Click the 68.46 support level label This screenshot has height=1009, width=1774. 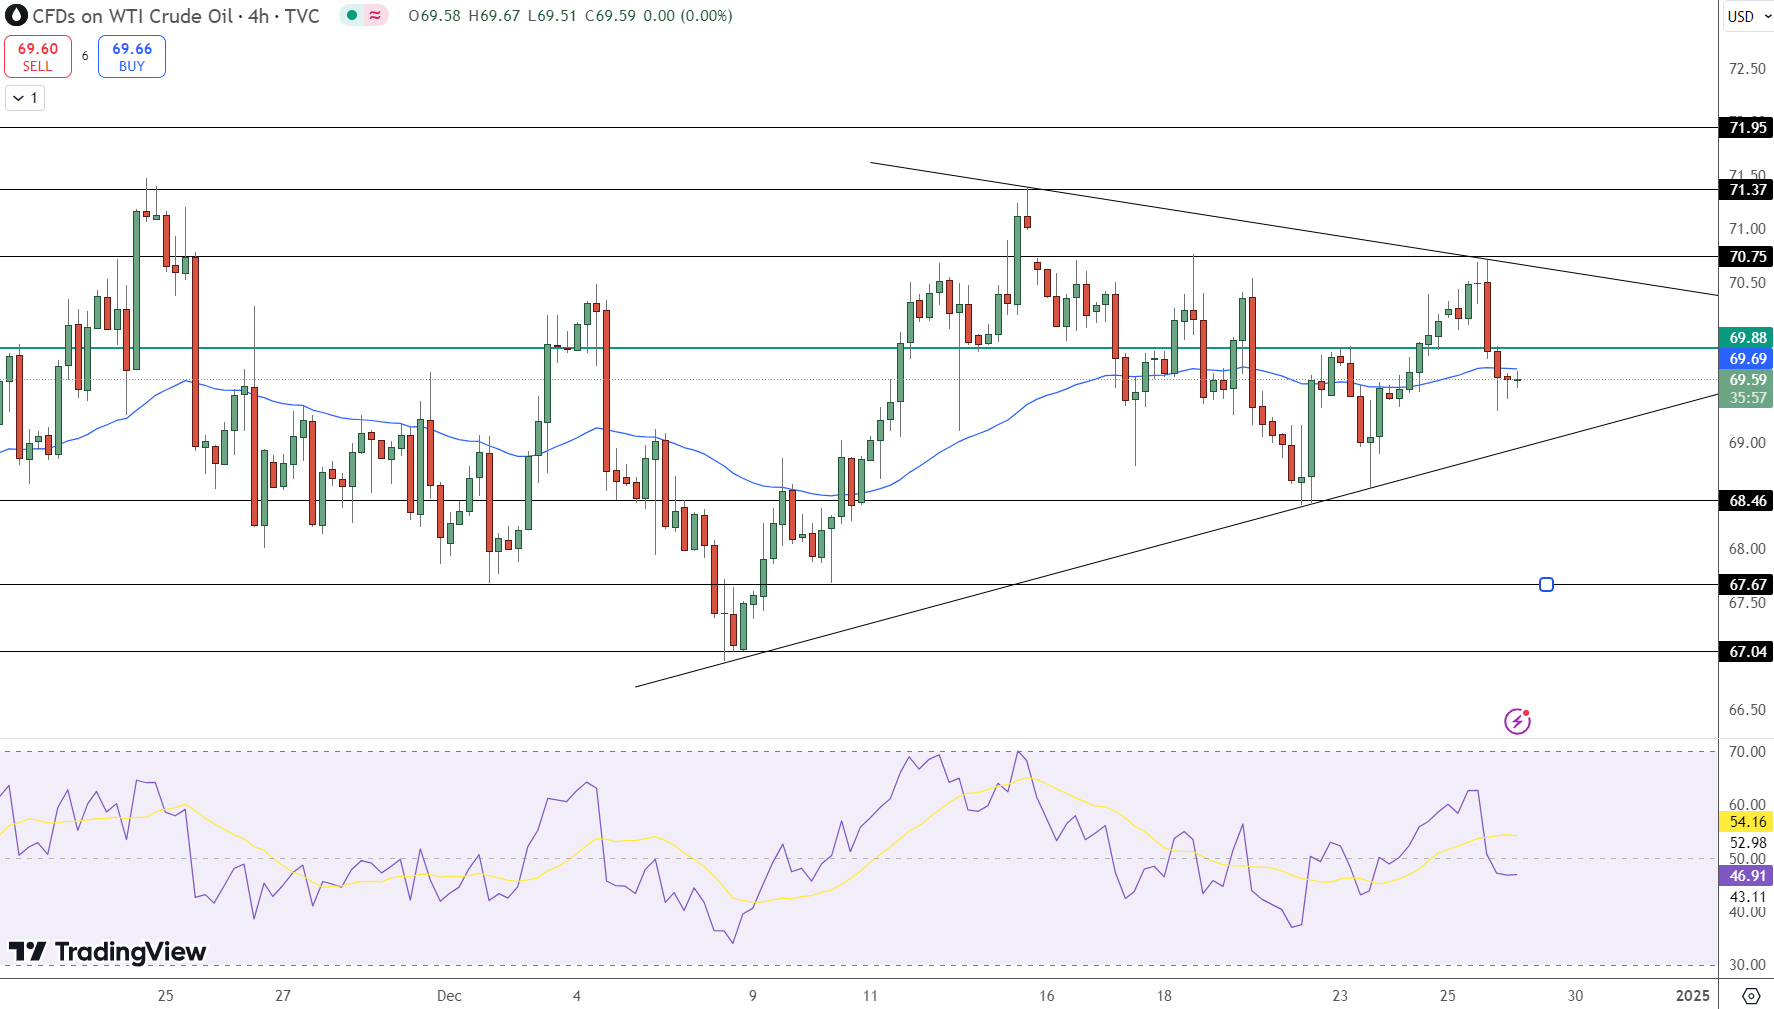[x=1747, y=501]
